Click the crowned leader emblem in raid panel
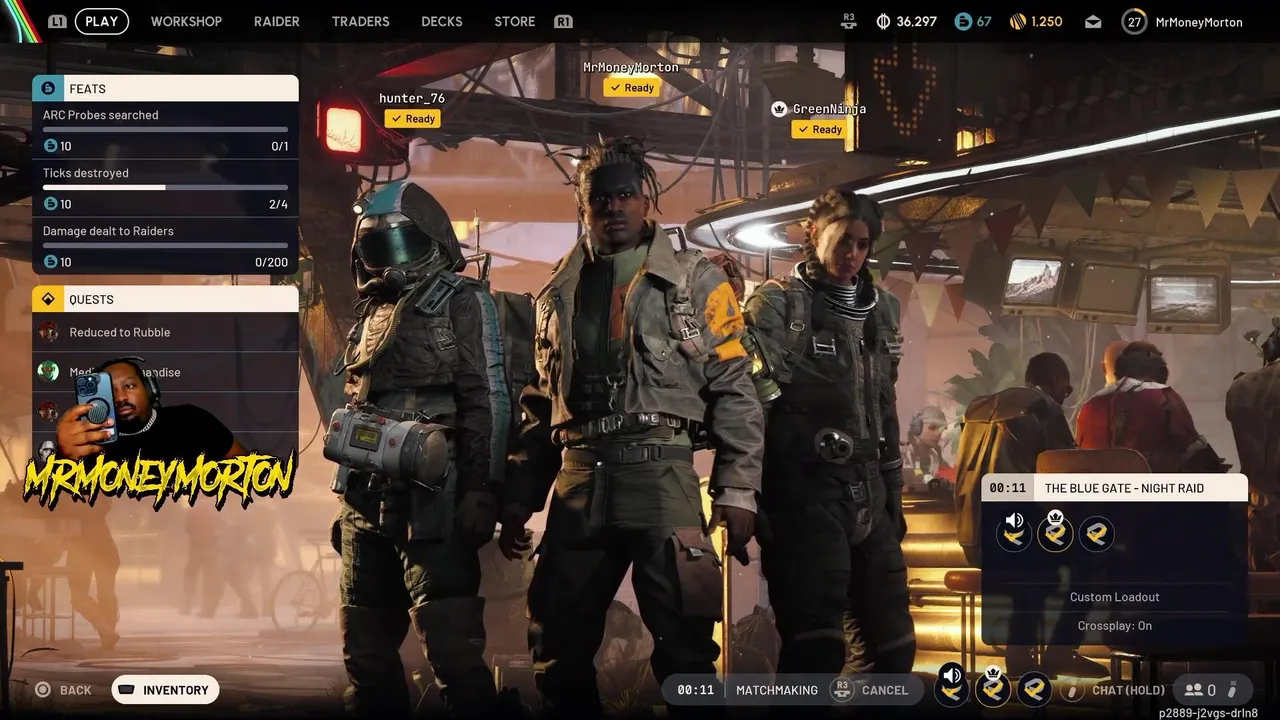Image resolution: width=1280 pixels, height=720 pixels. (x=1055, y=535)
